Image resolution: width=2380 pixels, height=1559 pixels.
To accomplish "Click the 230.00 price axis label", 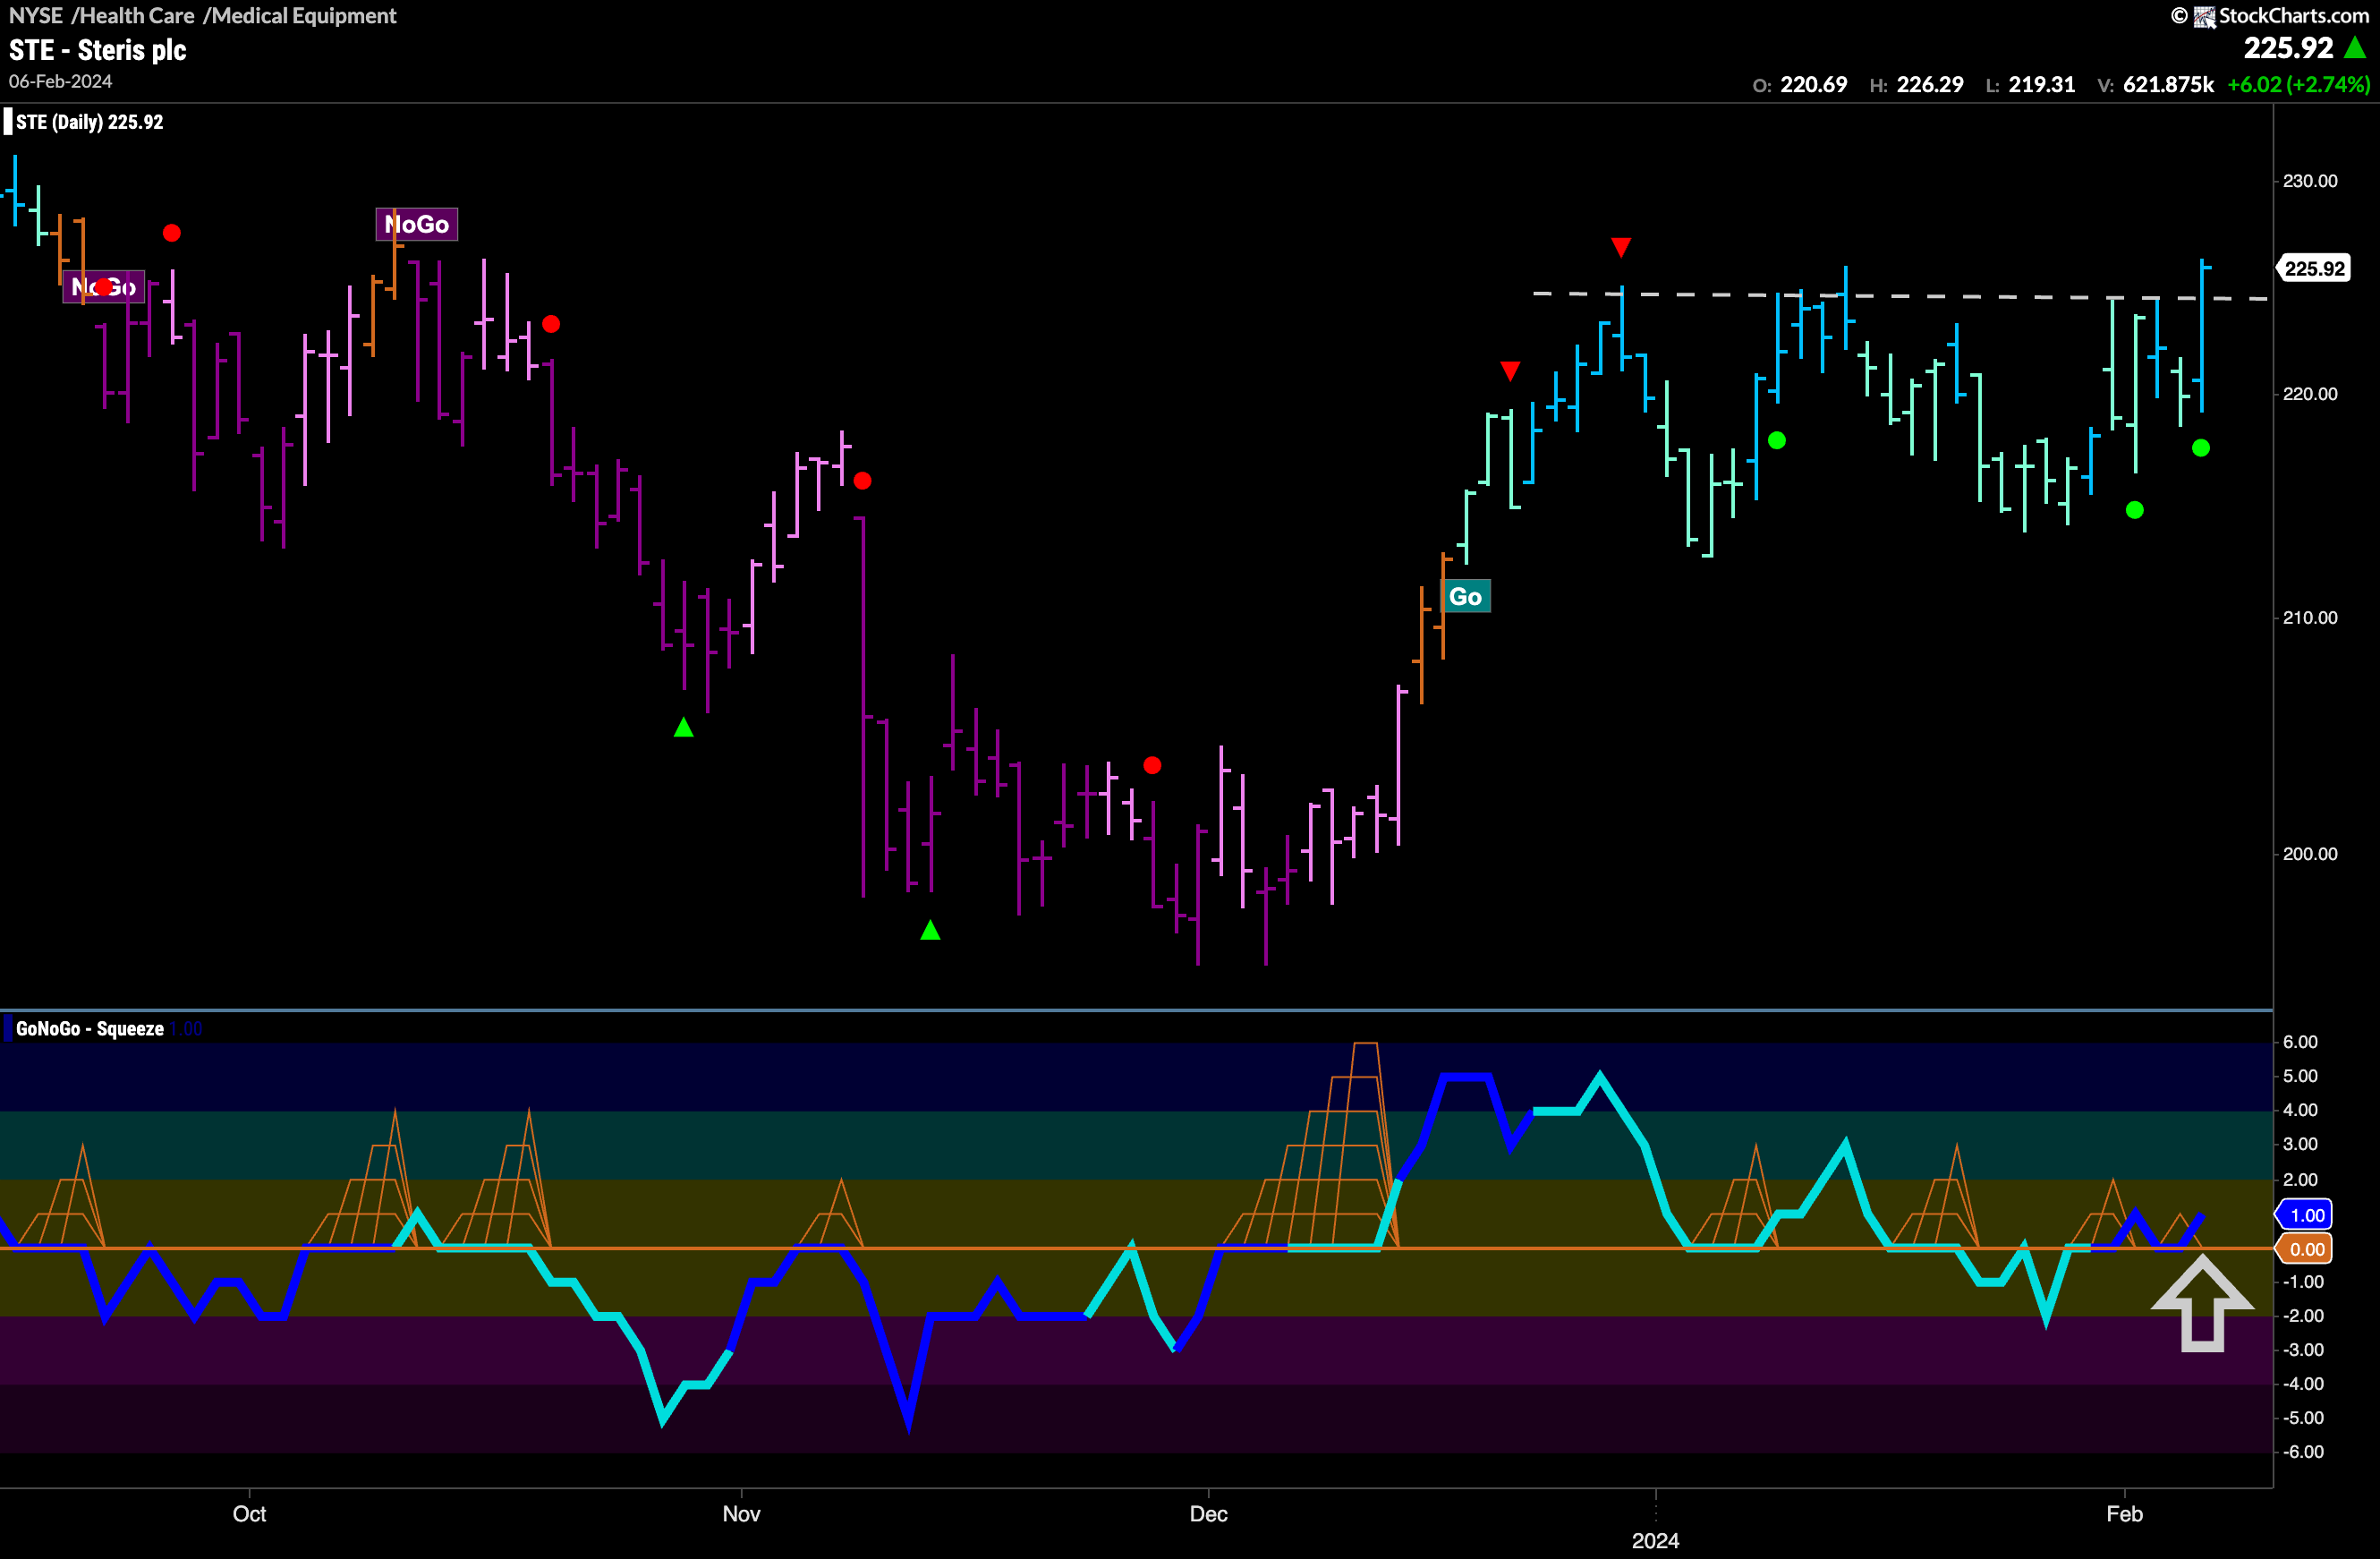I will click(2310, 181).
